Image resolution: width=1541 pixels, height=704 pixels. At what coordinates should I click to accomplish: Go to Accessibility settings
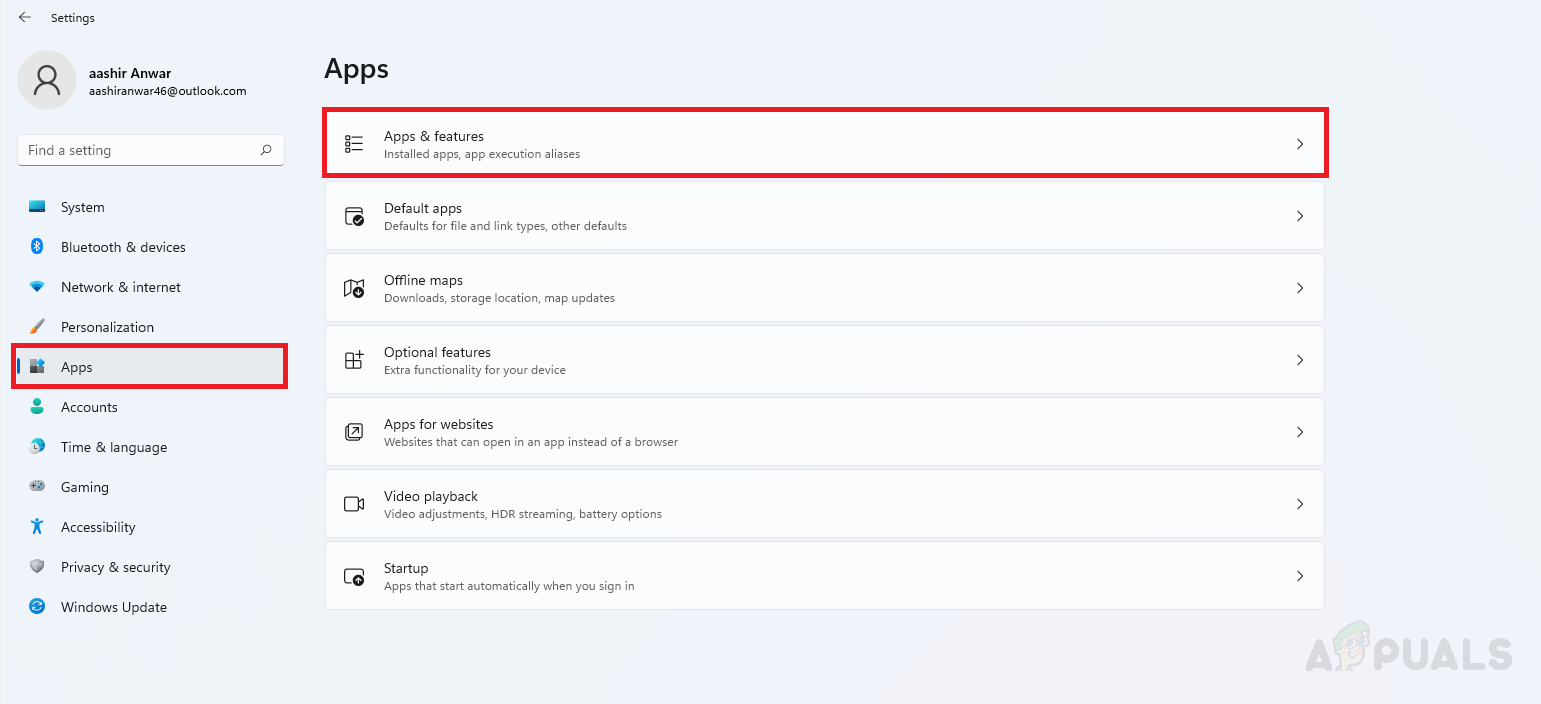click(x=98, y=527)
